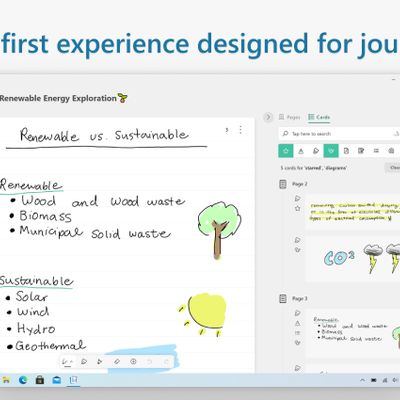Click ink icon on highlighted text card

[x=298, y=199]
